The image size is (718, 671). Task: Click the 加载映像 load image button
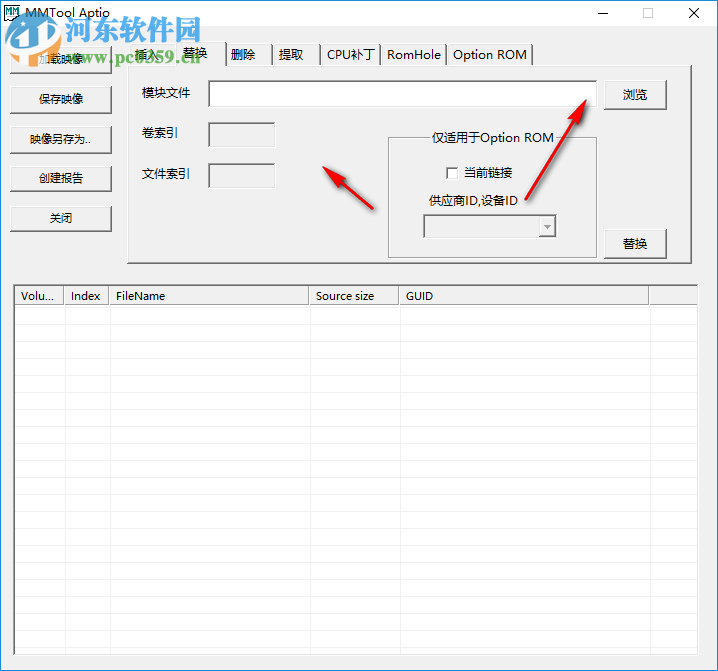click(61, 59)
